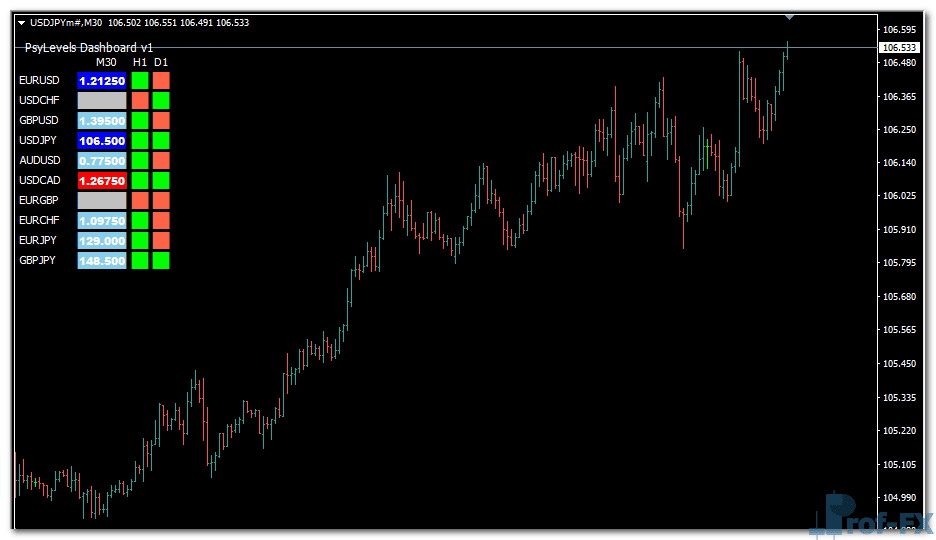Click the H1 column header
The image size is (936, 540).
140,62
